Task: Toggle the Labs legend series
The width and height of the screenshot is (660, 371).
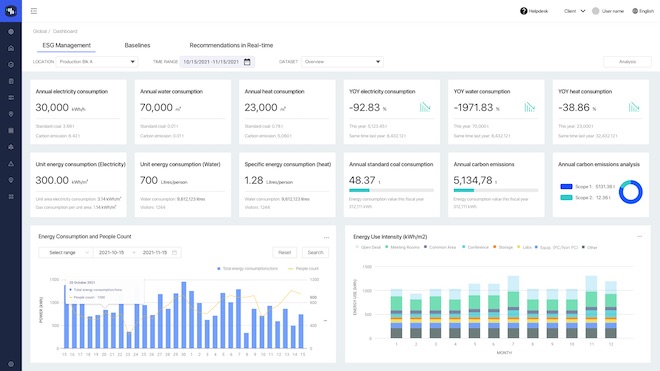Action: tap(524, 247)
